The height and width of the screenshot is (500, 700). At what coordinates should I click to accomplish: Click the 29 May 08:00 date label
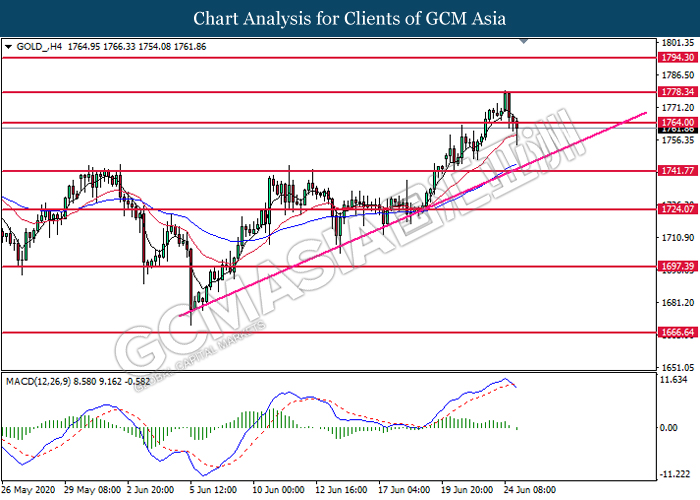(92, 490)
